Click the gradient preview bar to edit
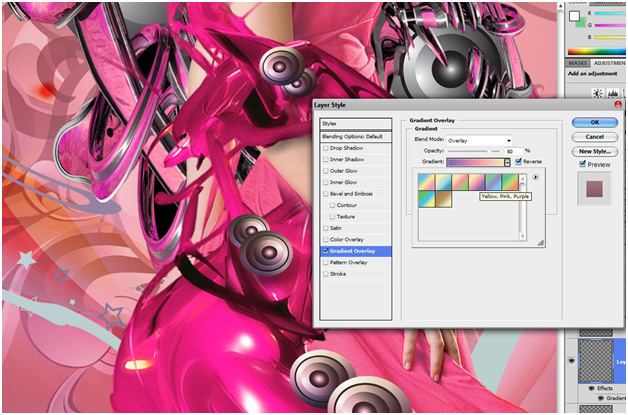Viewport: 628px width, 415px height. 475,162
